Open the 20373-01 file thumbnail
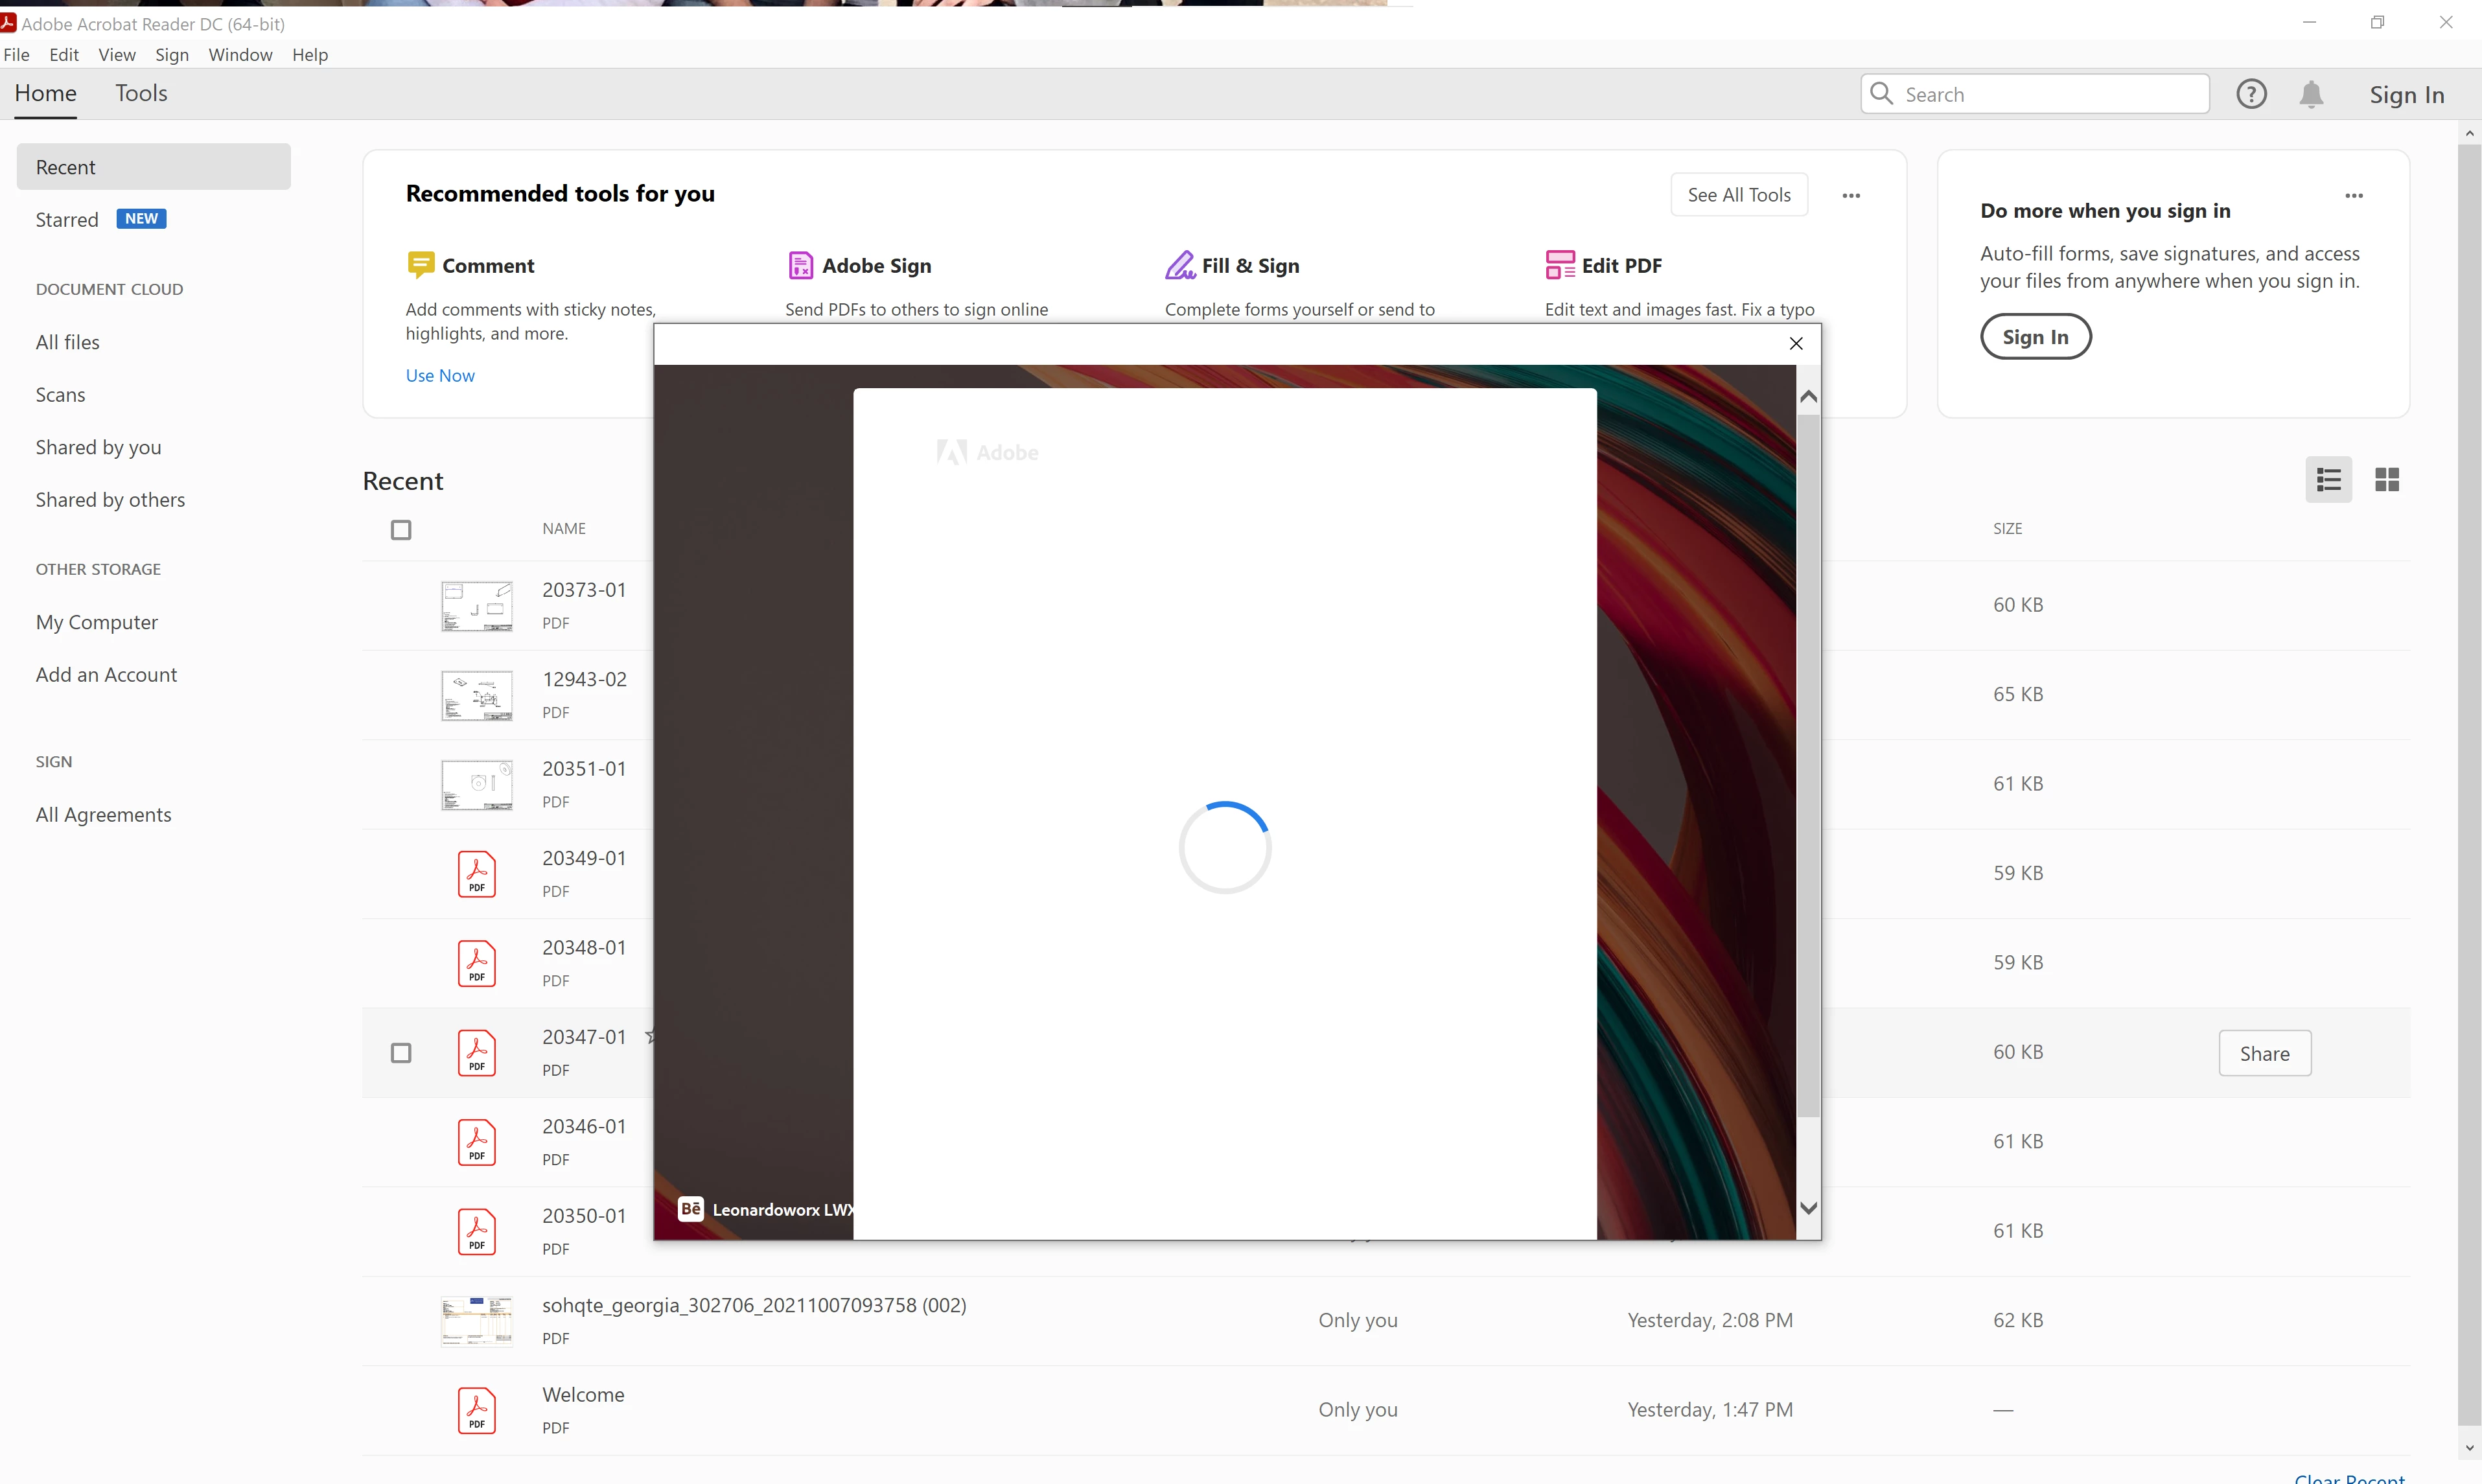Image resolution: width=2482 pixels, height=1484 pixels. (477, 605)
